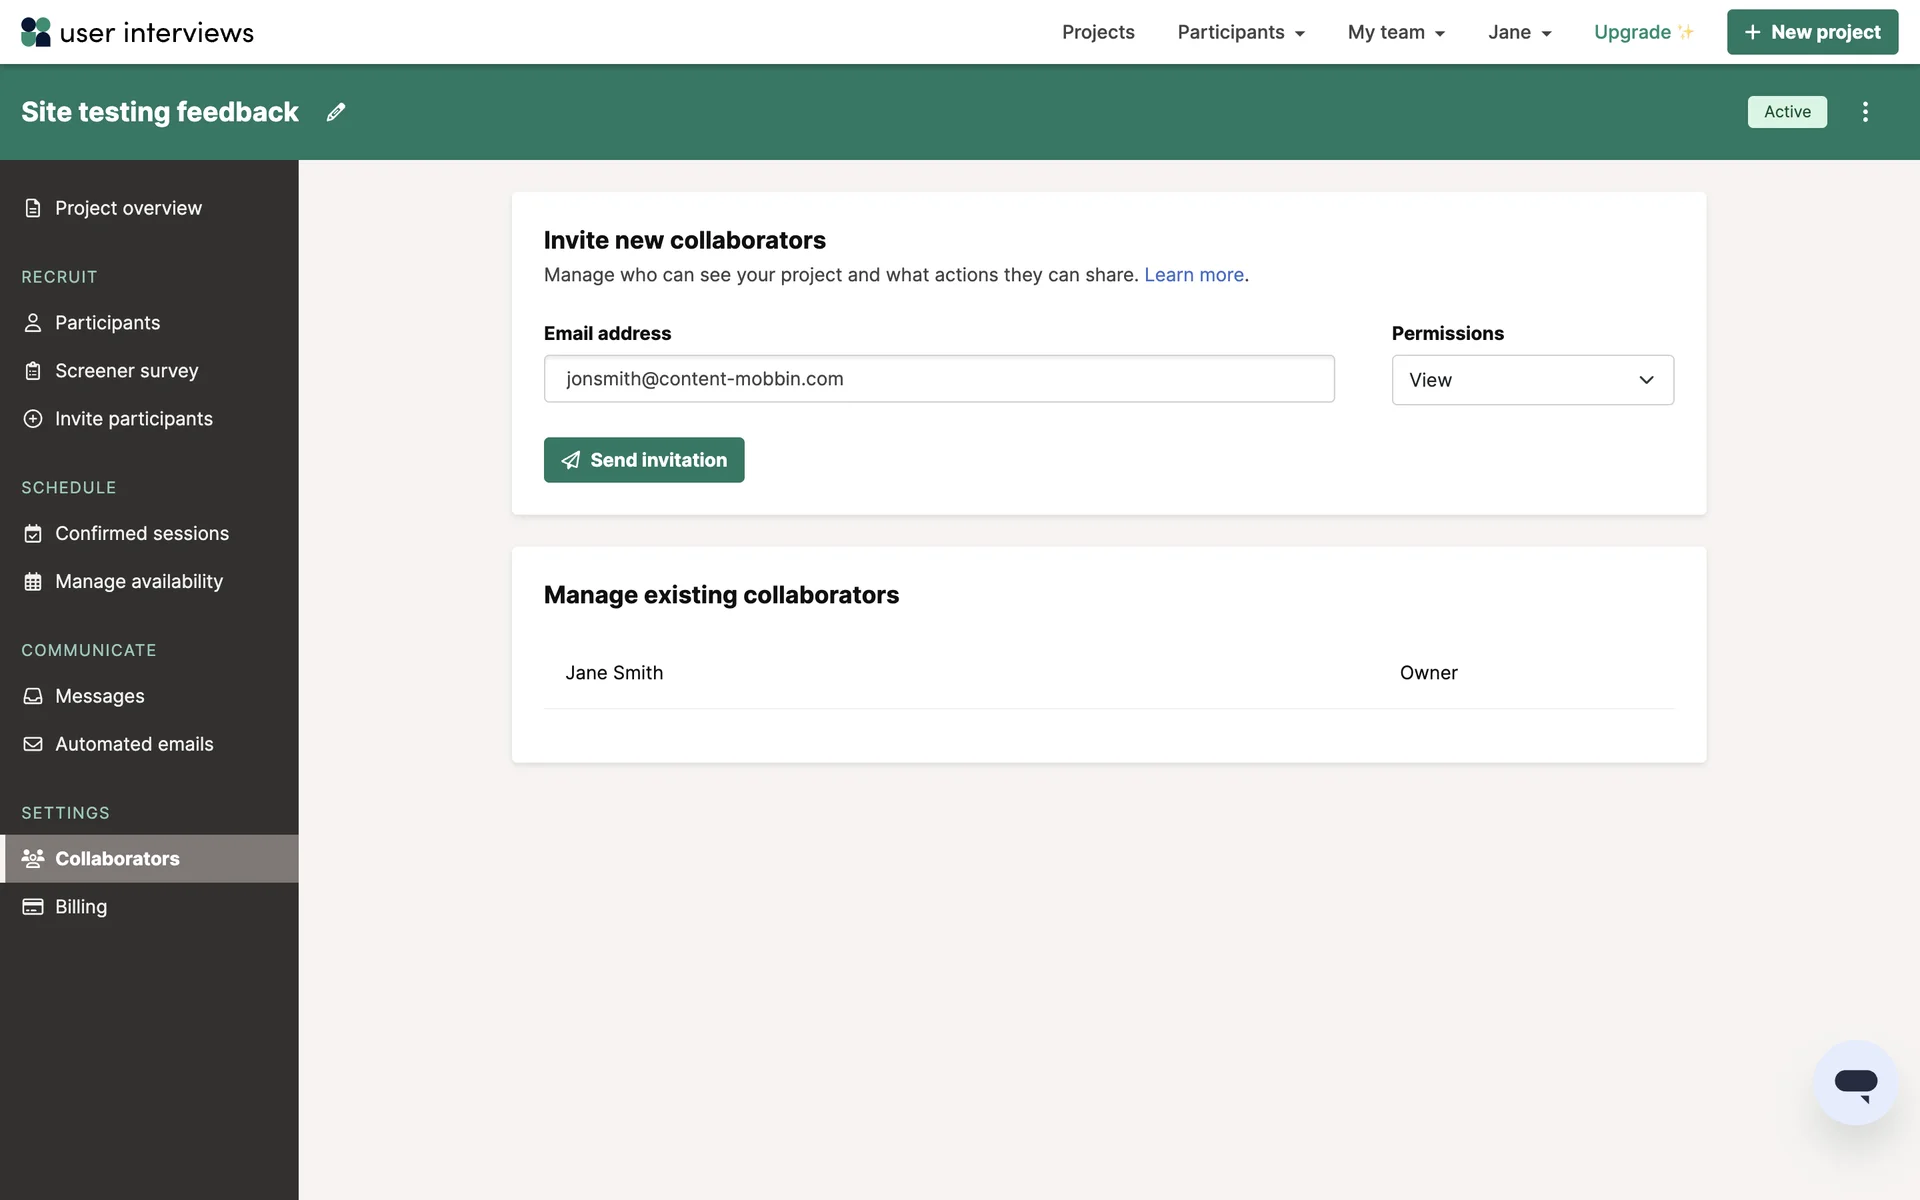
Task: Follow the Learn more link
Action: click(x=1193, y=275)
